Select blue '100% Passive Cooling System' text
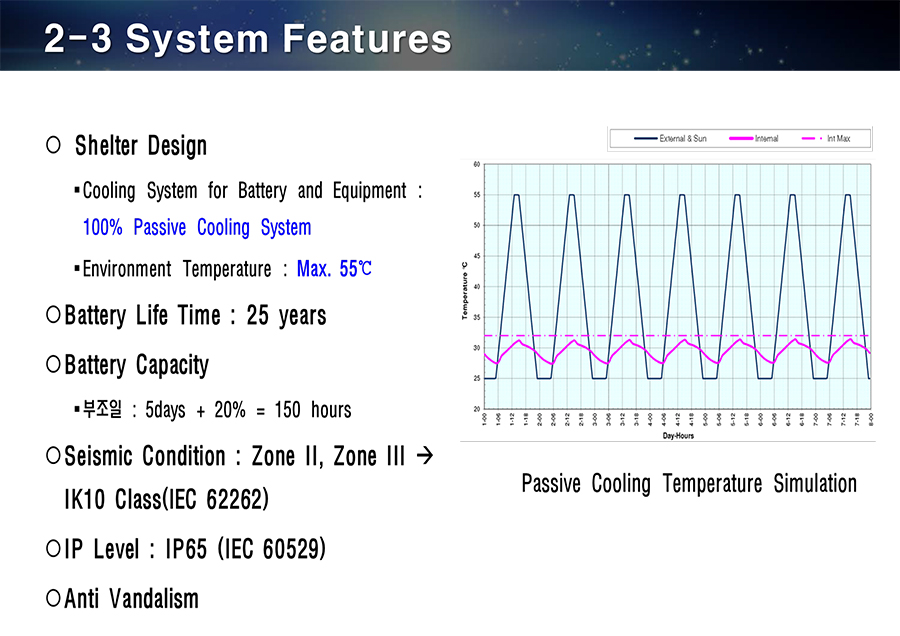The height and width of the screenshot is (636, 900). (197, 227)
